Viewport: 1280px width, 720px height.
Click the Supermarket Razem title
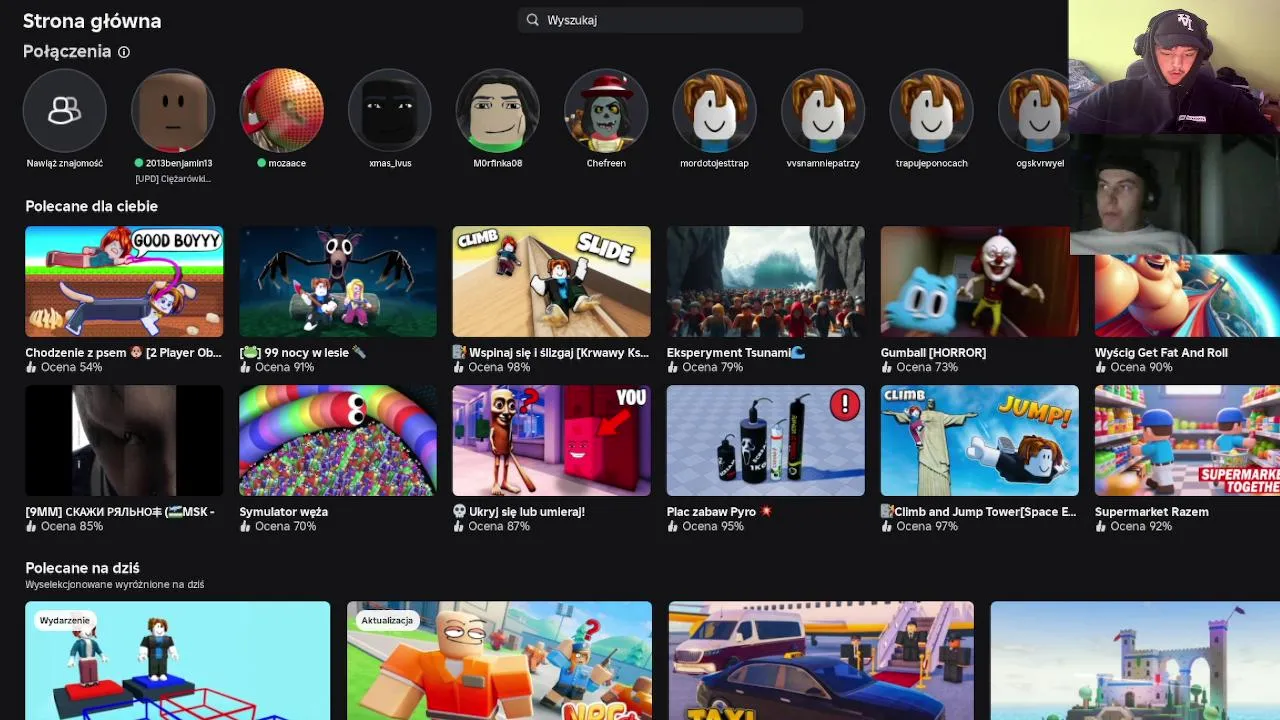click(1152, 512)
